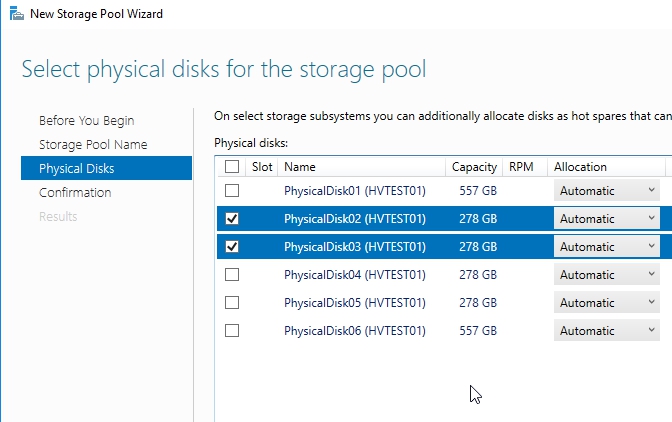Sort by the Slot column header
This screenshot has height=422, width=672.
tap(262, 167)
